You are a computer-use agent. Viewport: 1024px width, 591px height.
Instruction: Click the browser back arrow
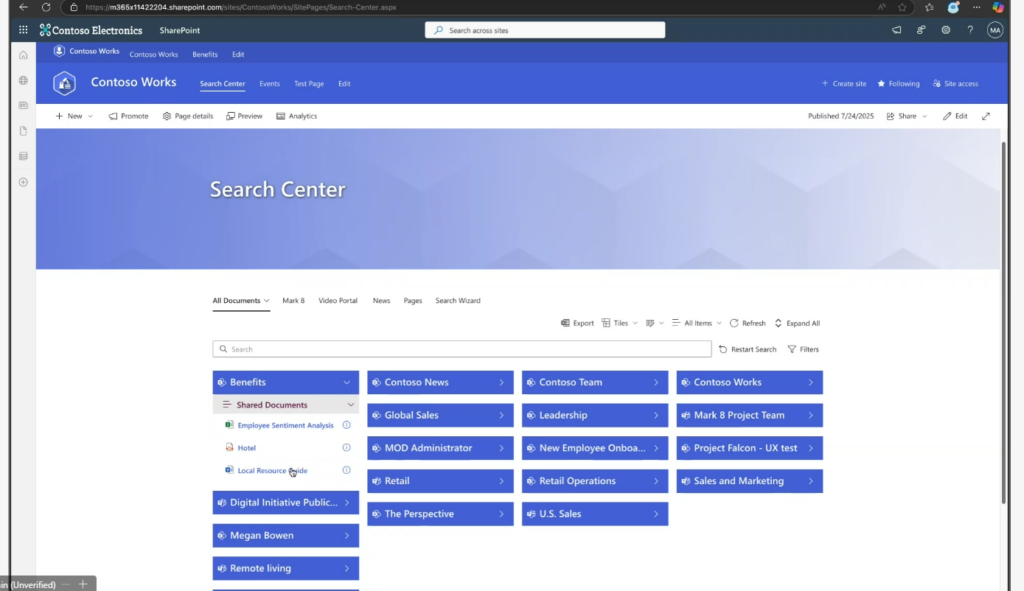[x=24, y=7]
